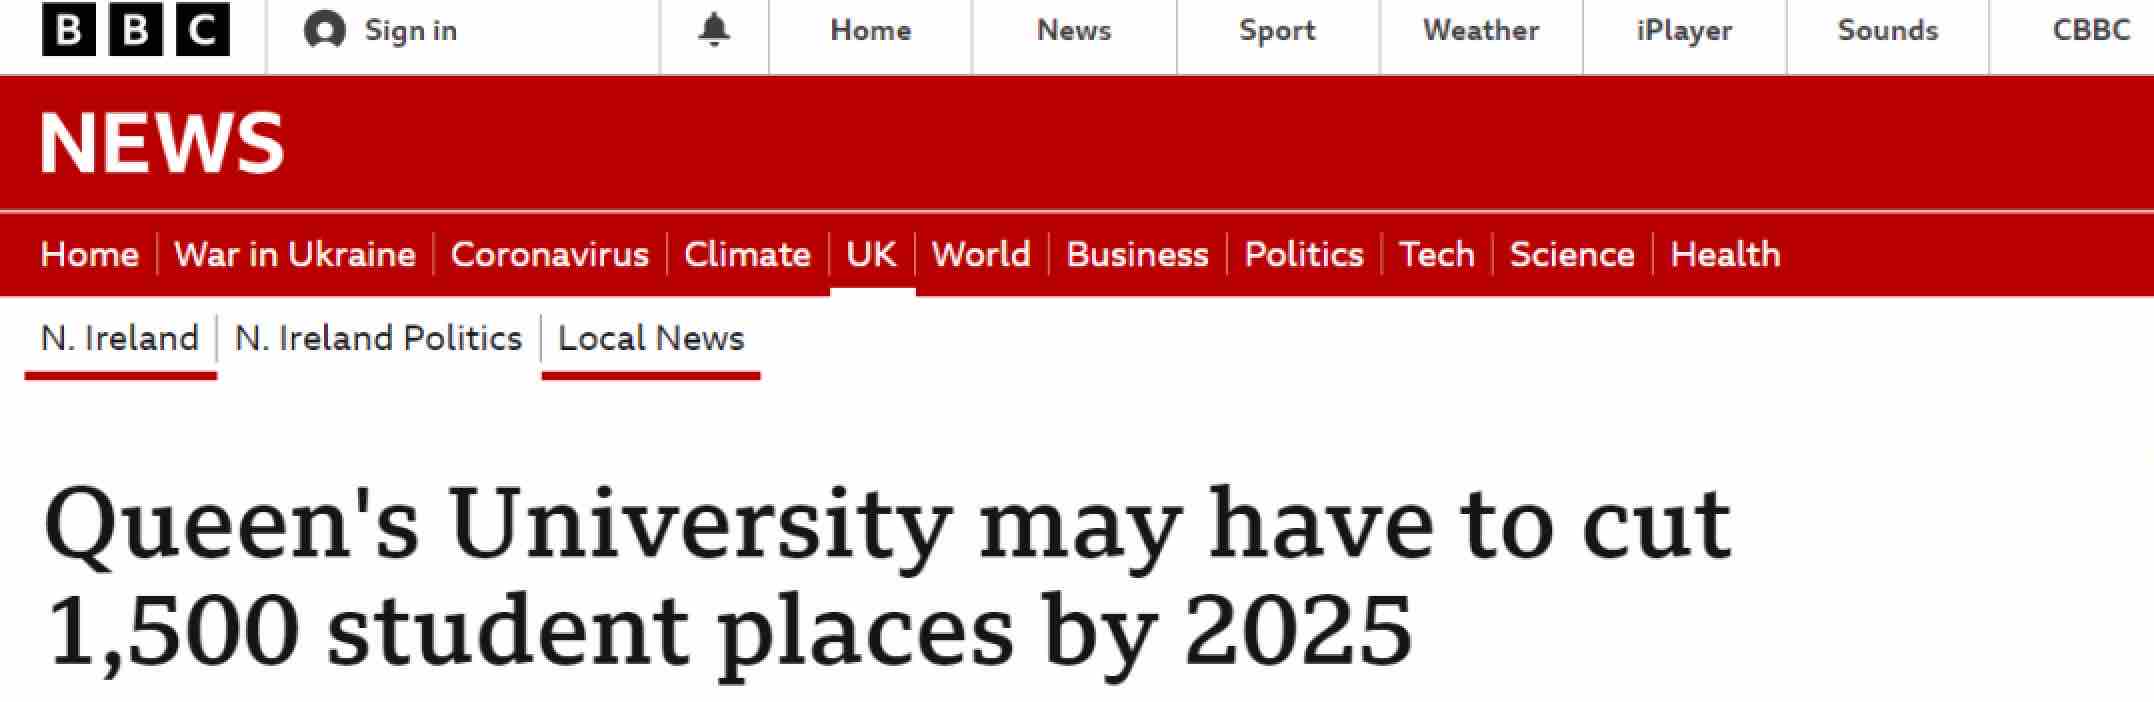This screenshot has height=702, width=2154.
Task: Select the Coronavirus news section
Action: (x=549, y=254)
